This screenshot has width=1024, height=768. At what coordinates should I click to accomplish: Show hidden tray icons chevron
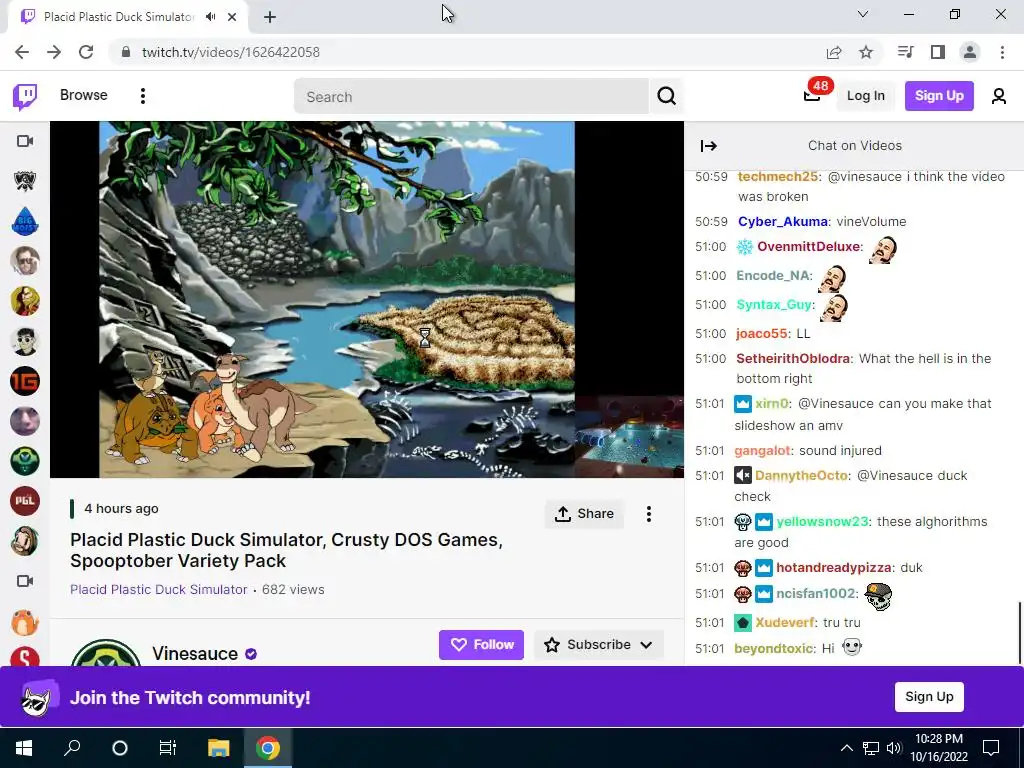pyautogui.click(x=846, y=748)
